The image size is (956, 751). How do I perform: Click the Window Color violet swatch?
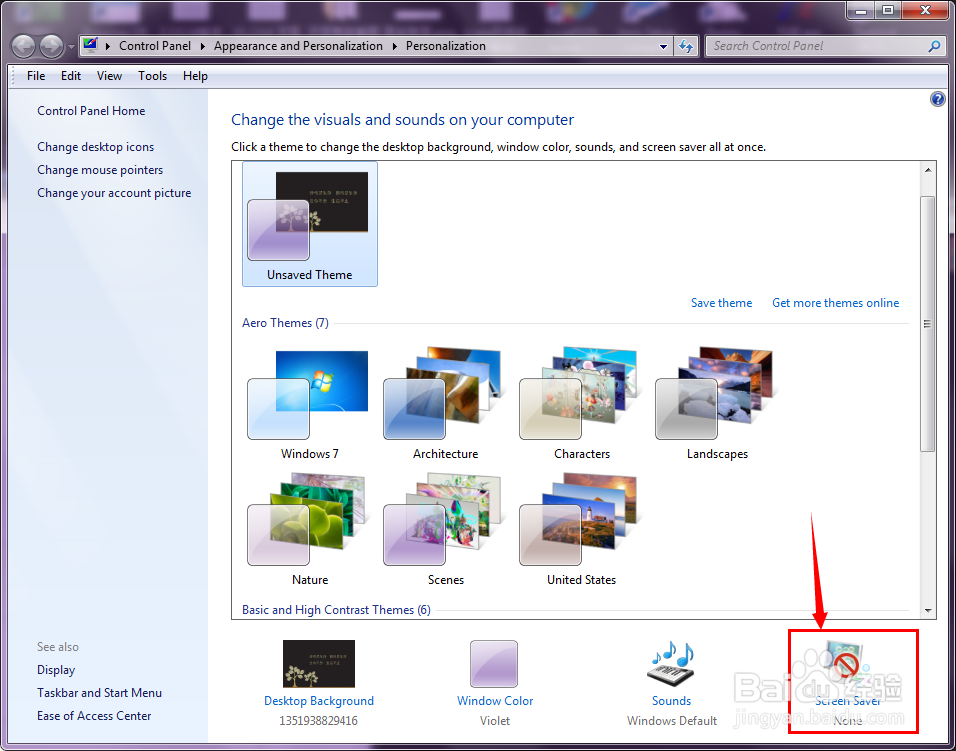click(494, 664)
